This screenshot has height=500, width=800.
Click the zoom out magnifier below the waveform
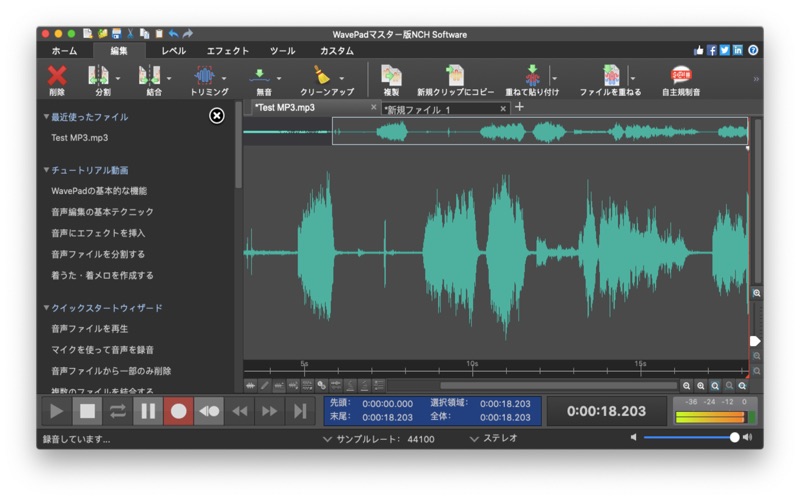pos(687,386)
